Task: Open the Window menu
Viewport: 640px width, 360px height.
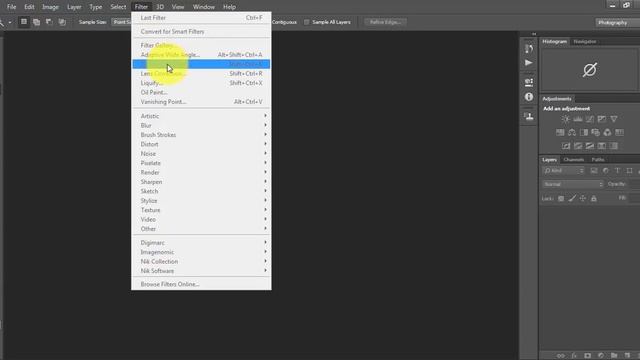Action: [204, 7]
